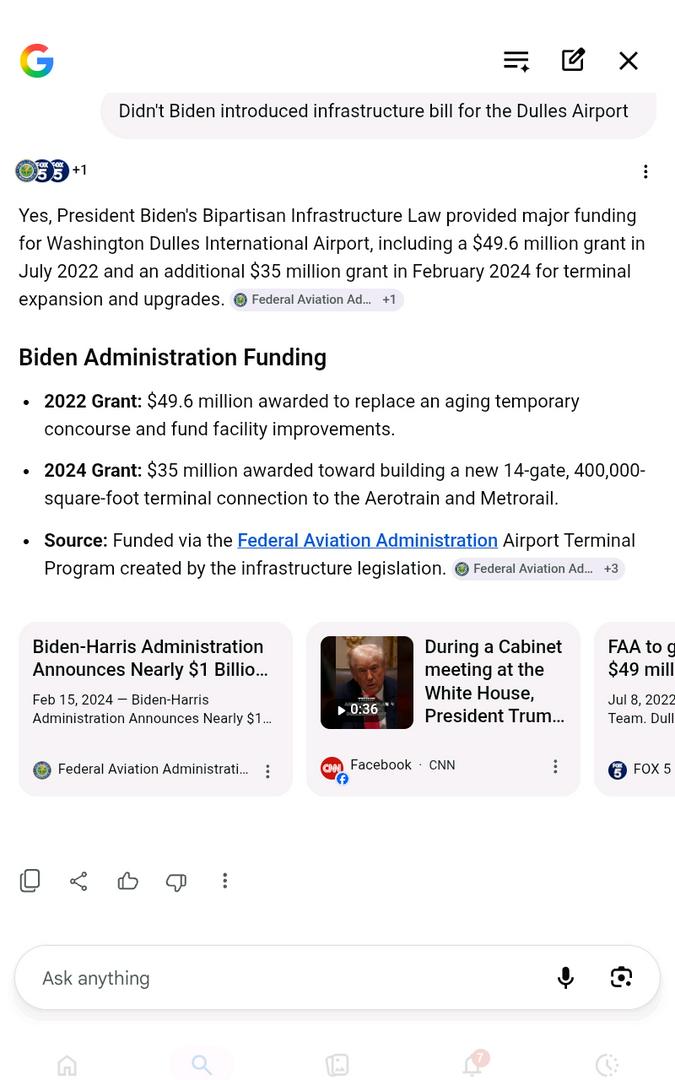The image size is (675, 1080).
Task: Expand the Federal Aviation Ad... +3 source chip
Action: [x=538, y=569]
